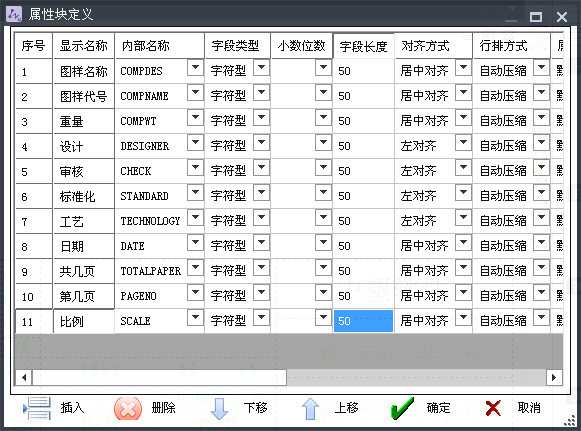This screenshot has height=431, width=581.
Task: Expand the field type dropdown for row 3
Action: pos(261,118)
